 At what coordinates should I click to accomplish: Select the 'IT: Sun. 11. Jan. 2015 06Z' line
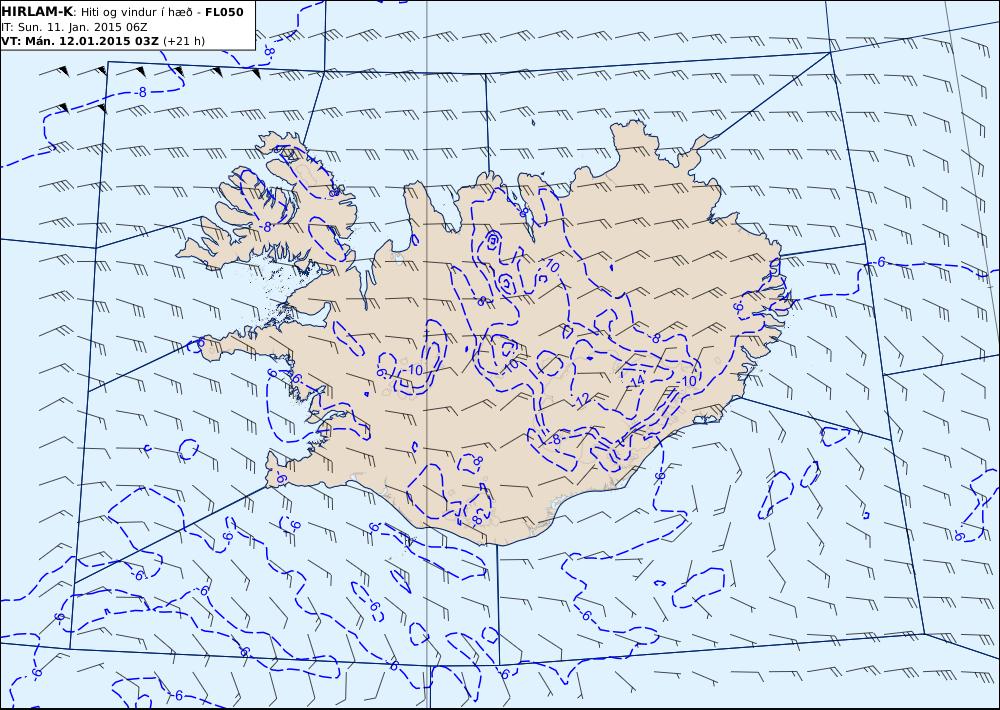75,27
